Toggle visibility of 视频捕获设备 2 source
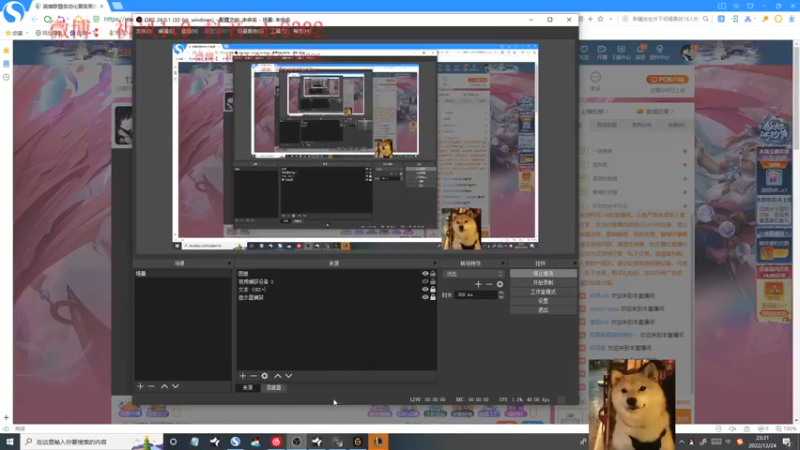 click(425, 281)
